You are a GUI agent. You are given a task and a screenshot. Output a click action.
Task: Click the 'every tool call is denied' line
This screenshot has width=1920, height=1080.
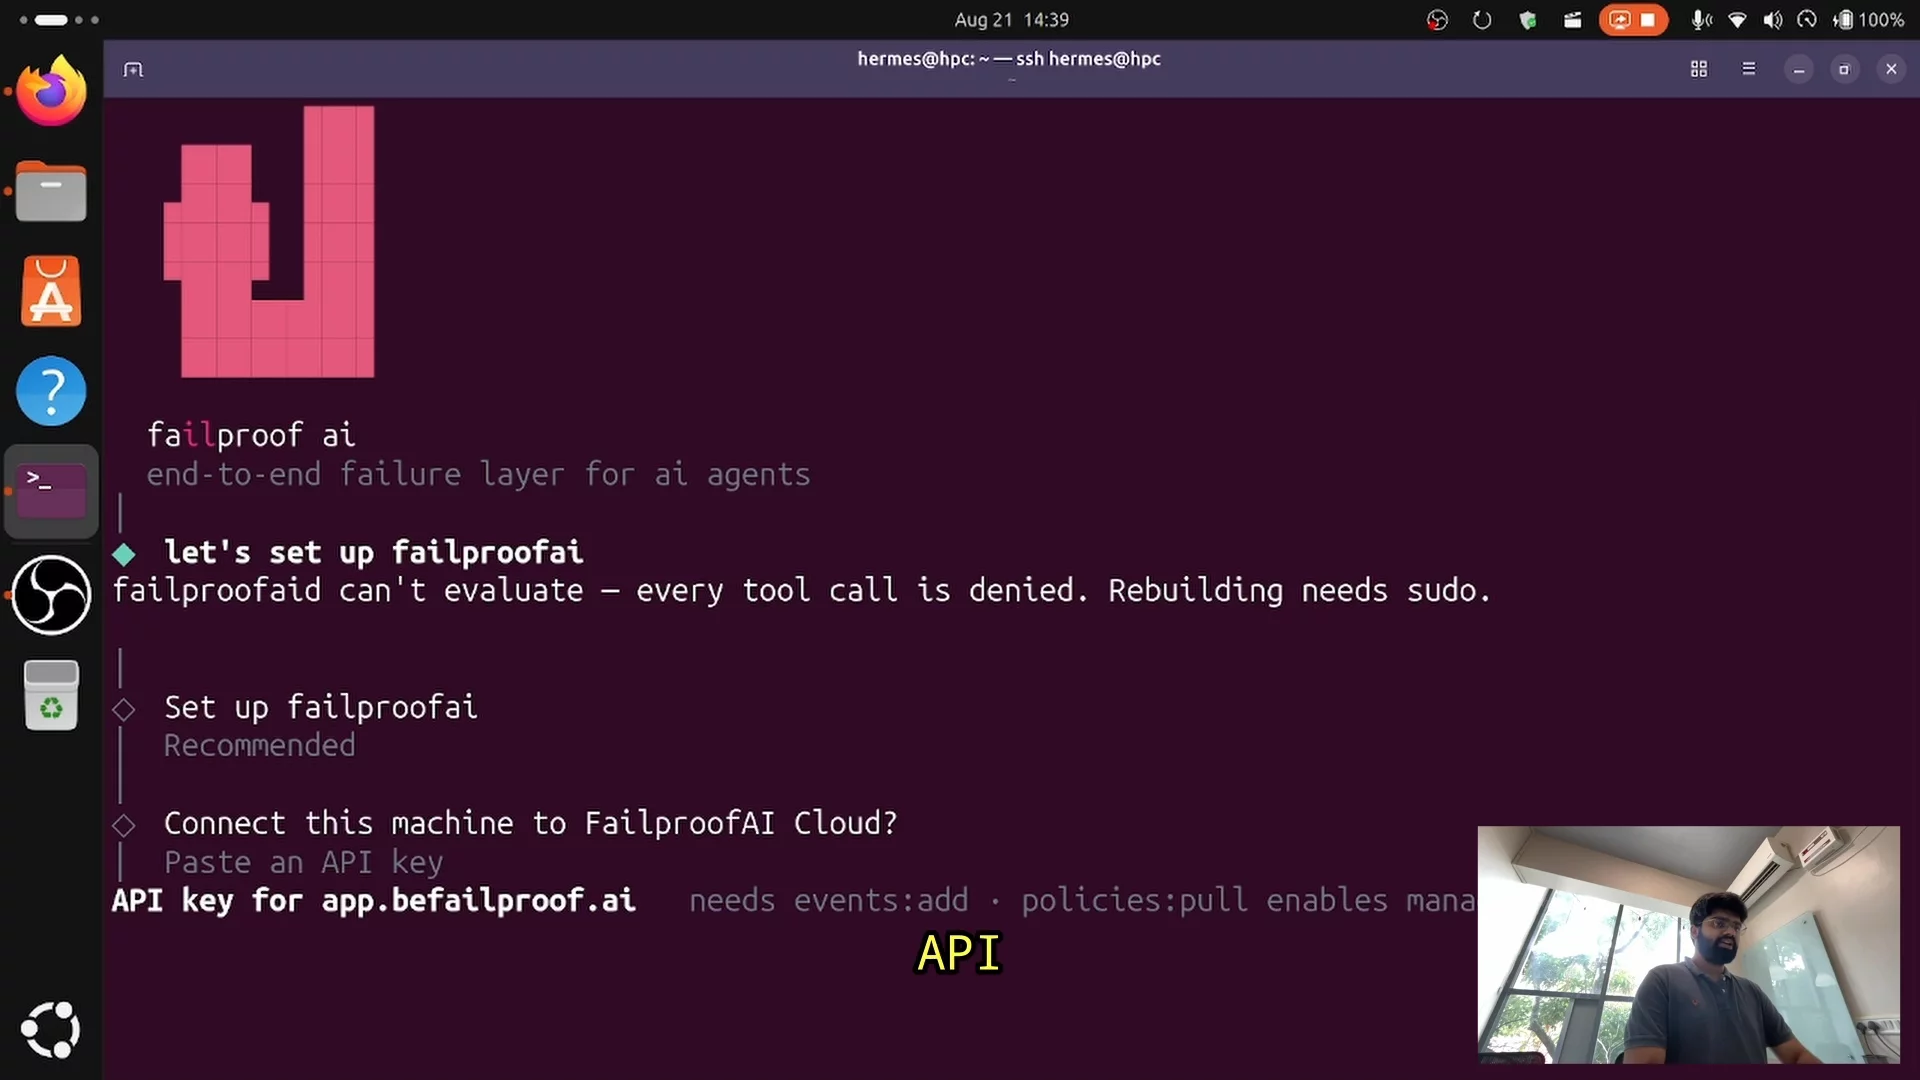click(801, 590)
